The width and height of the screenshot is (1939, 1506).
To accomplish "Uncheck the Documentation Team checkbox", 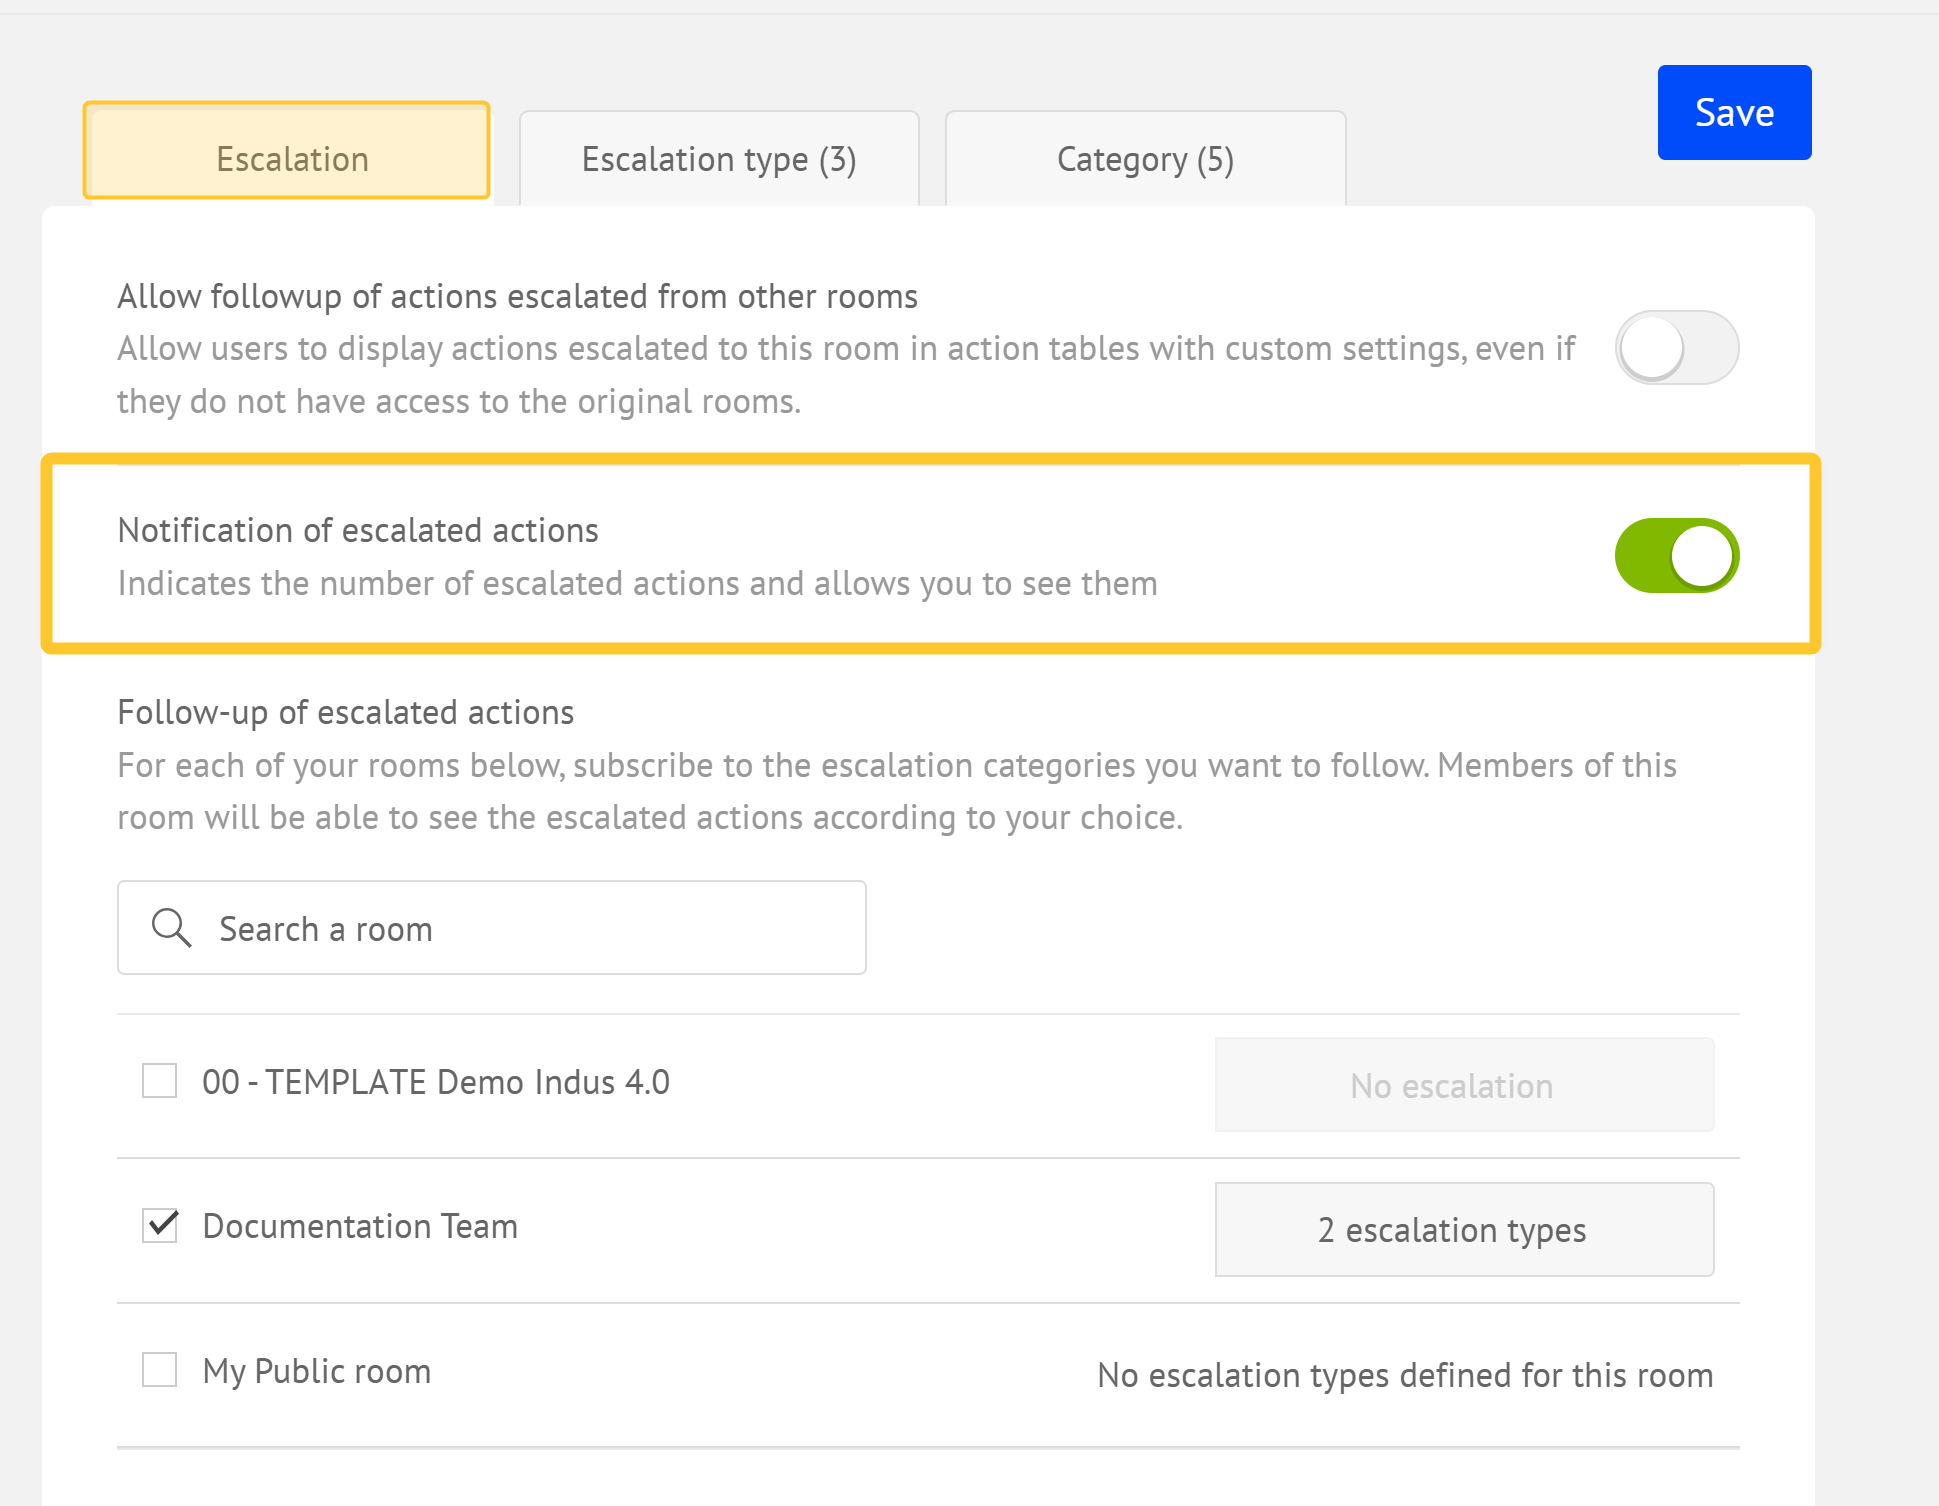I will click(160, 1225).
